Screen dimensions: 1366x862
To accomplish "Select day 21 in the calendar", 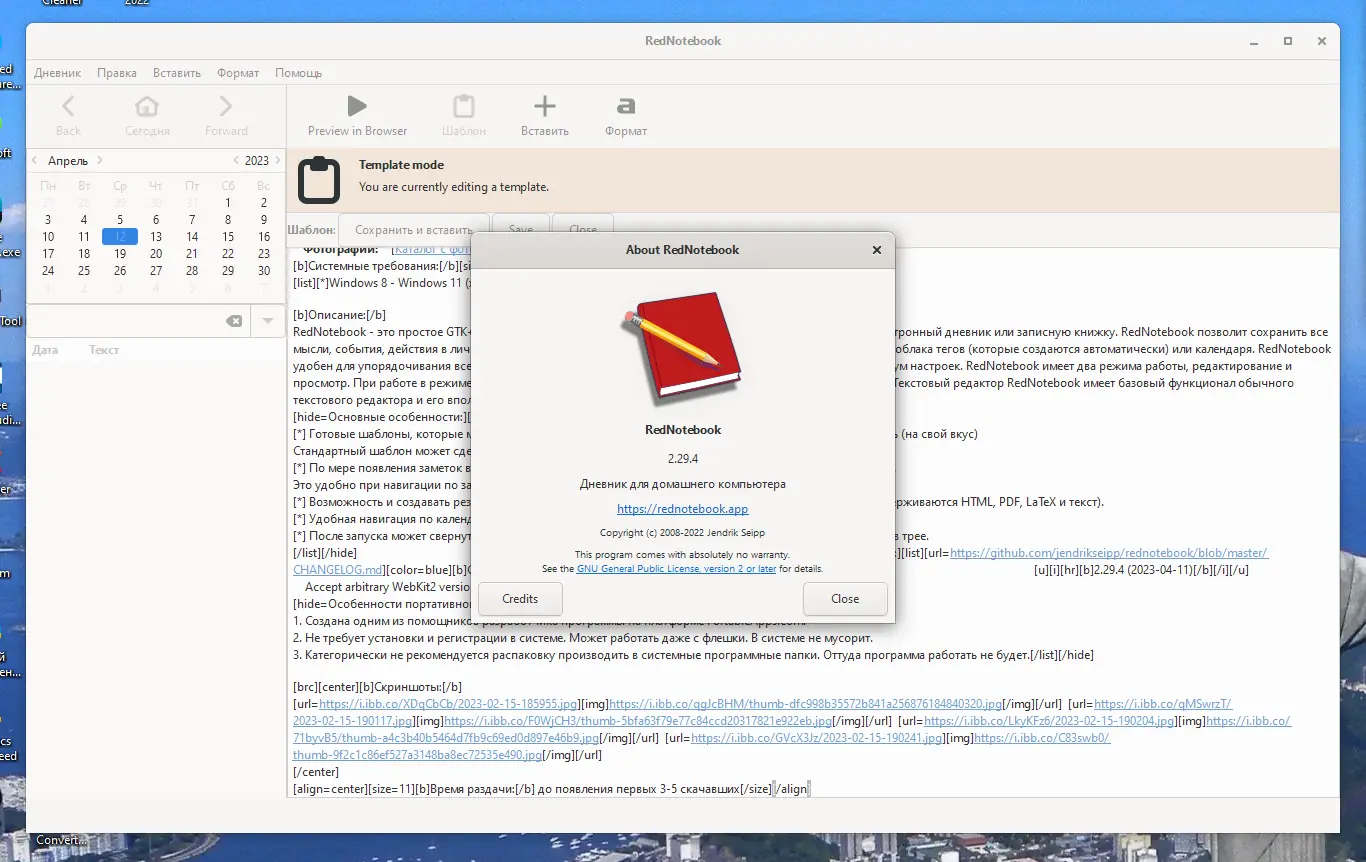I will pyautogui.click(x=192, y=254).
